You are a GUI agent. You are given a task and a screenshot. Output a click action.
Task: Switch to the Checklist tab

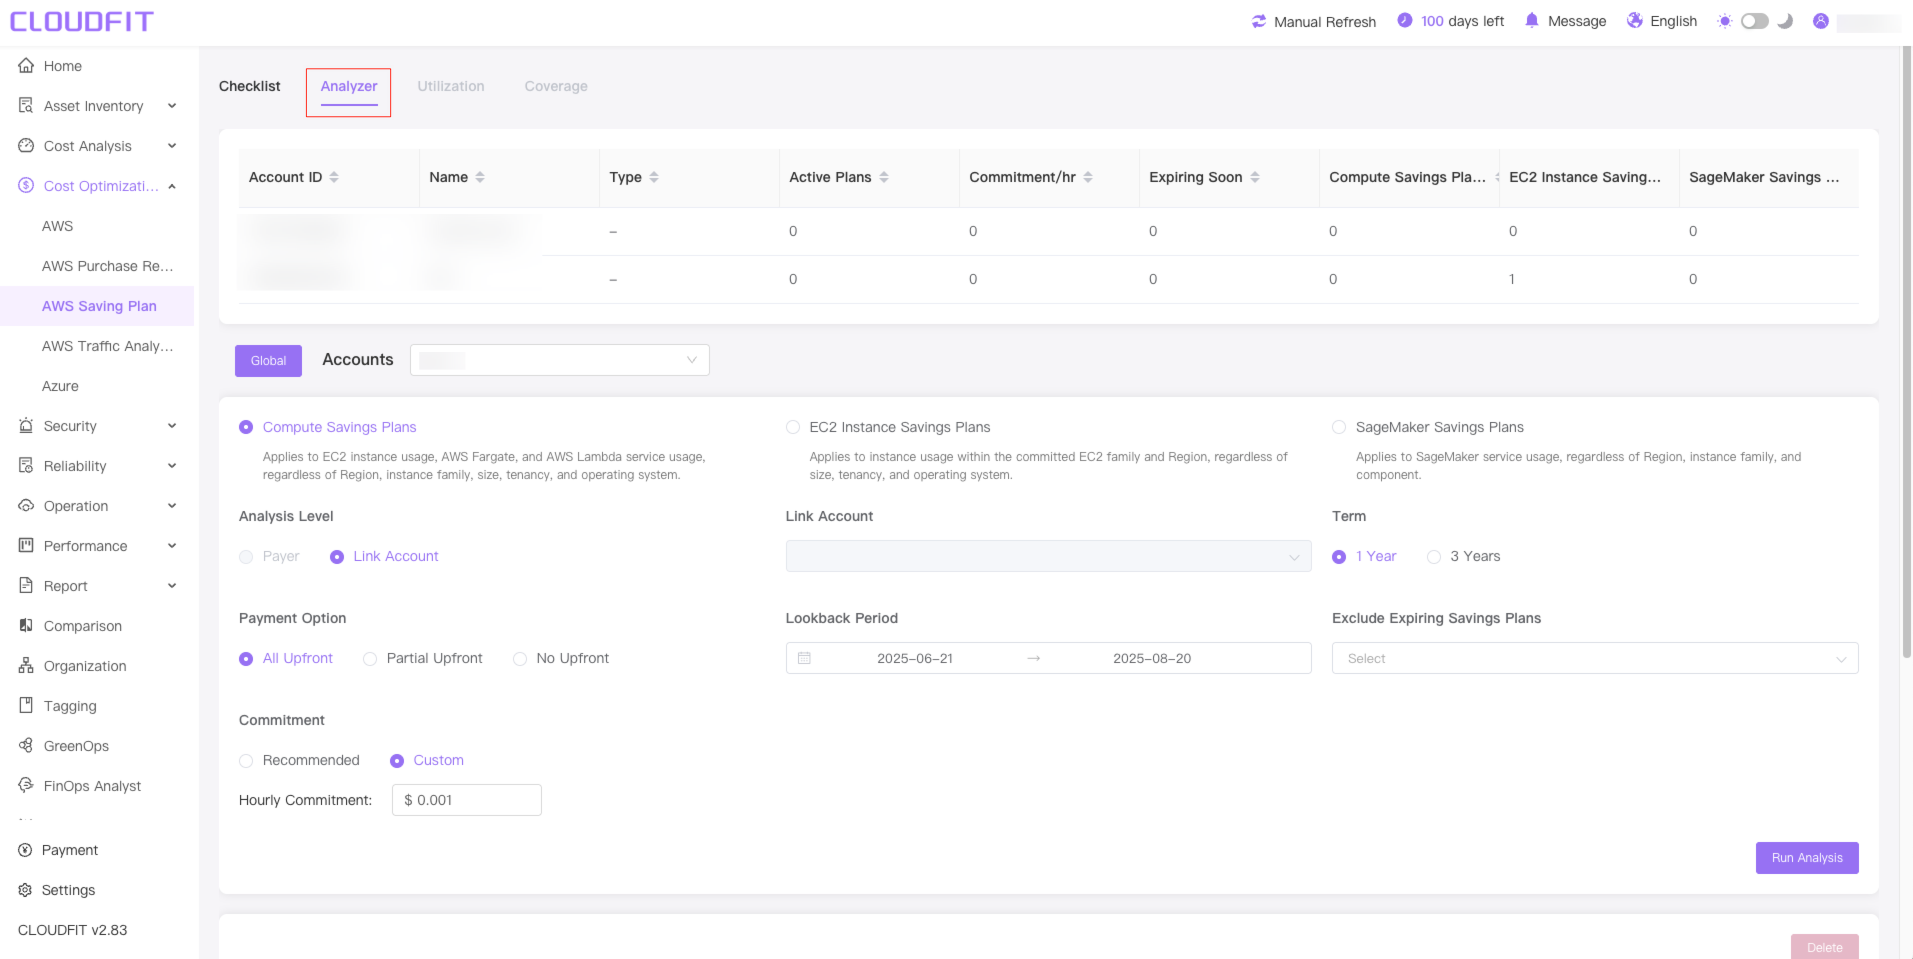click(x=250, y=86)
